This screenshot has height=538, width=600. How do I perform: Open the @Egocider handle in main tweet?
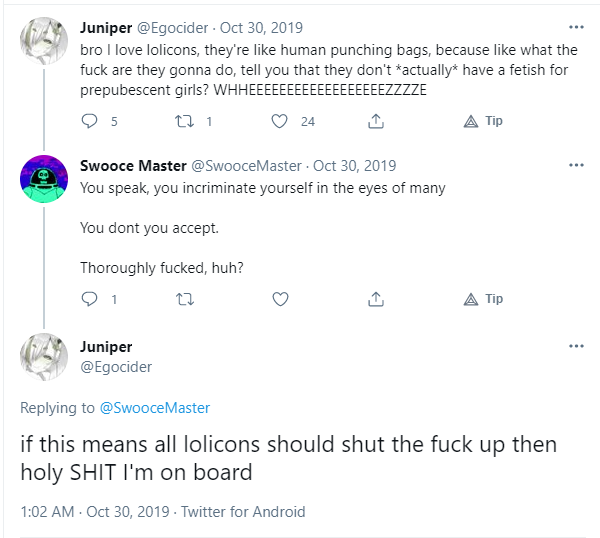click(116, 367)
